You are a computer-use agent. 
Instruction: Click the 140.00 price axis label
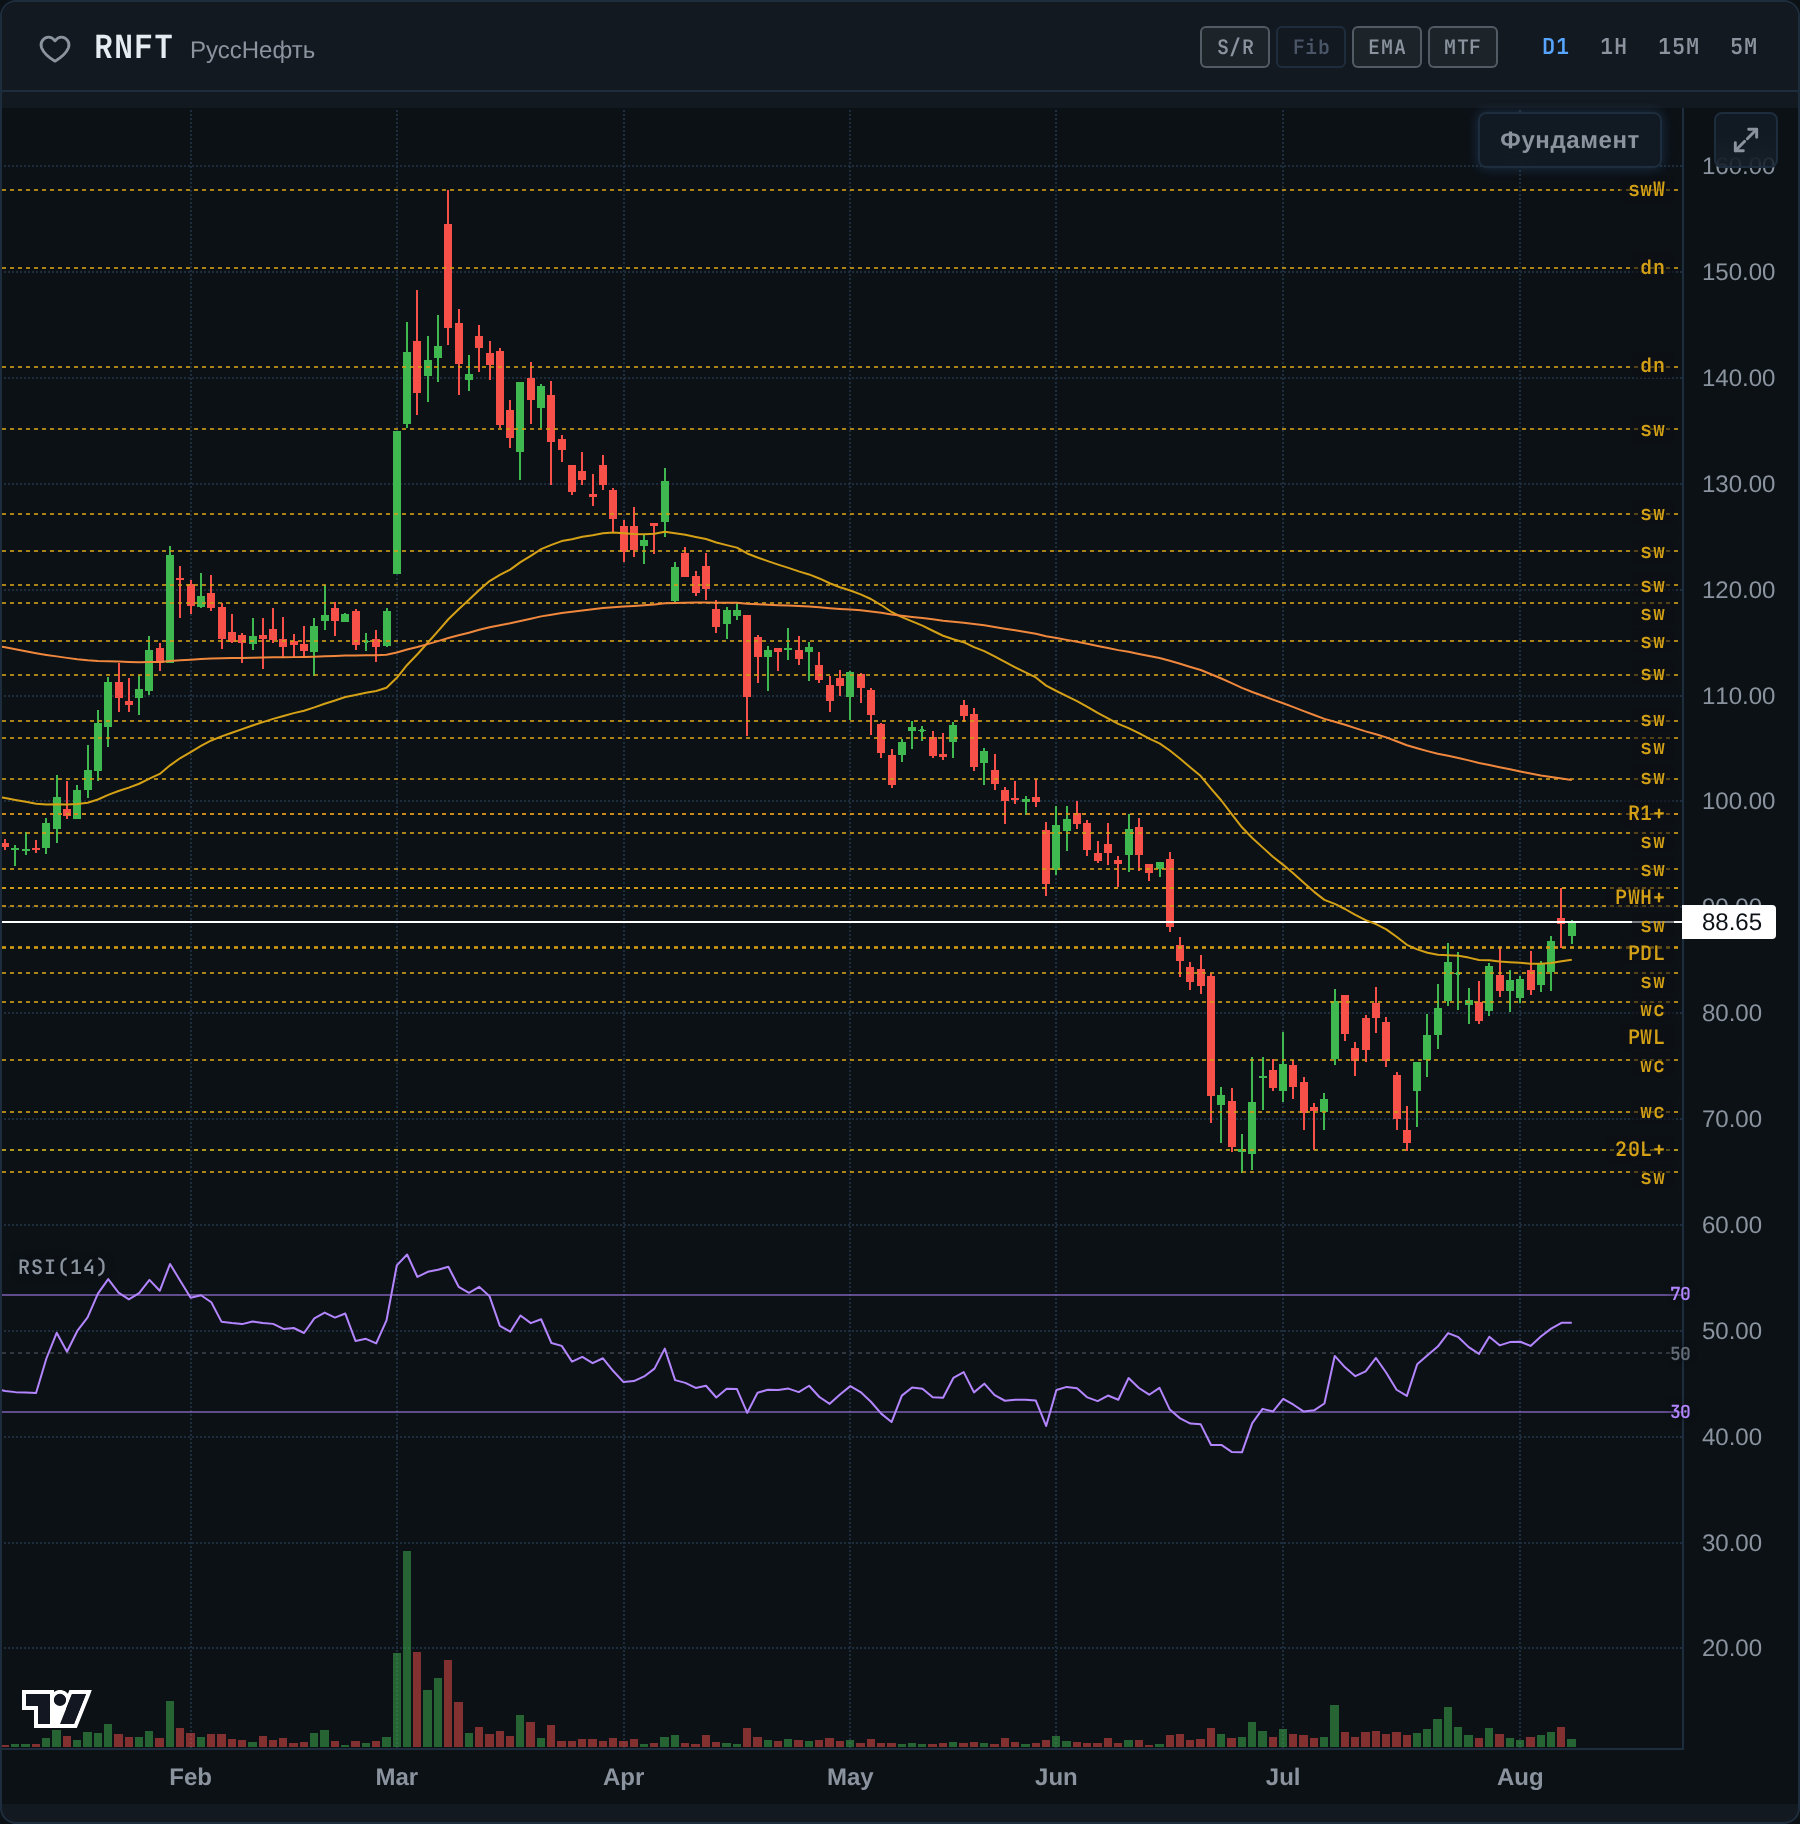[x=1738, y=378]
